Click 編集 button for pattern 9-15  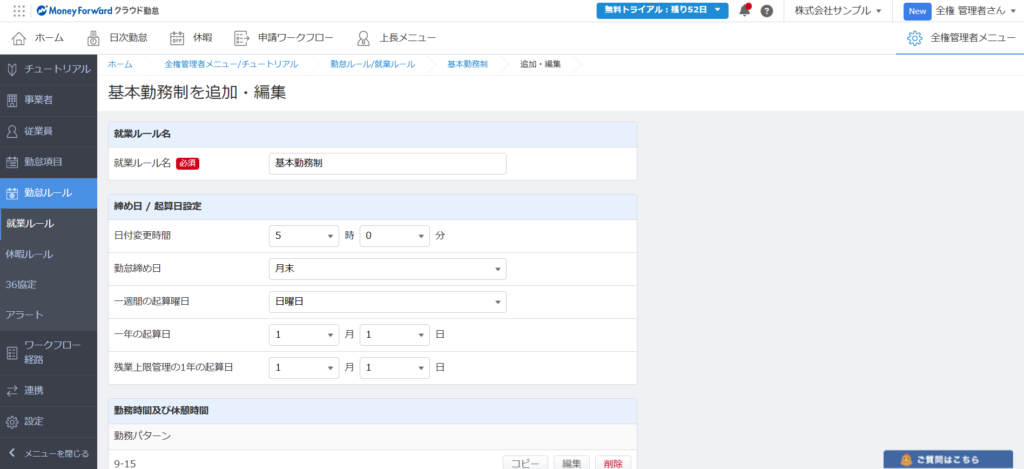(x=571, y=463)
